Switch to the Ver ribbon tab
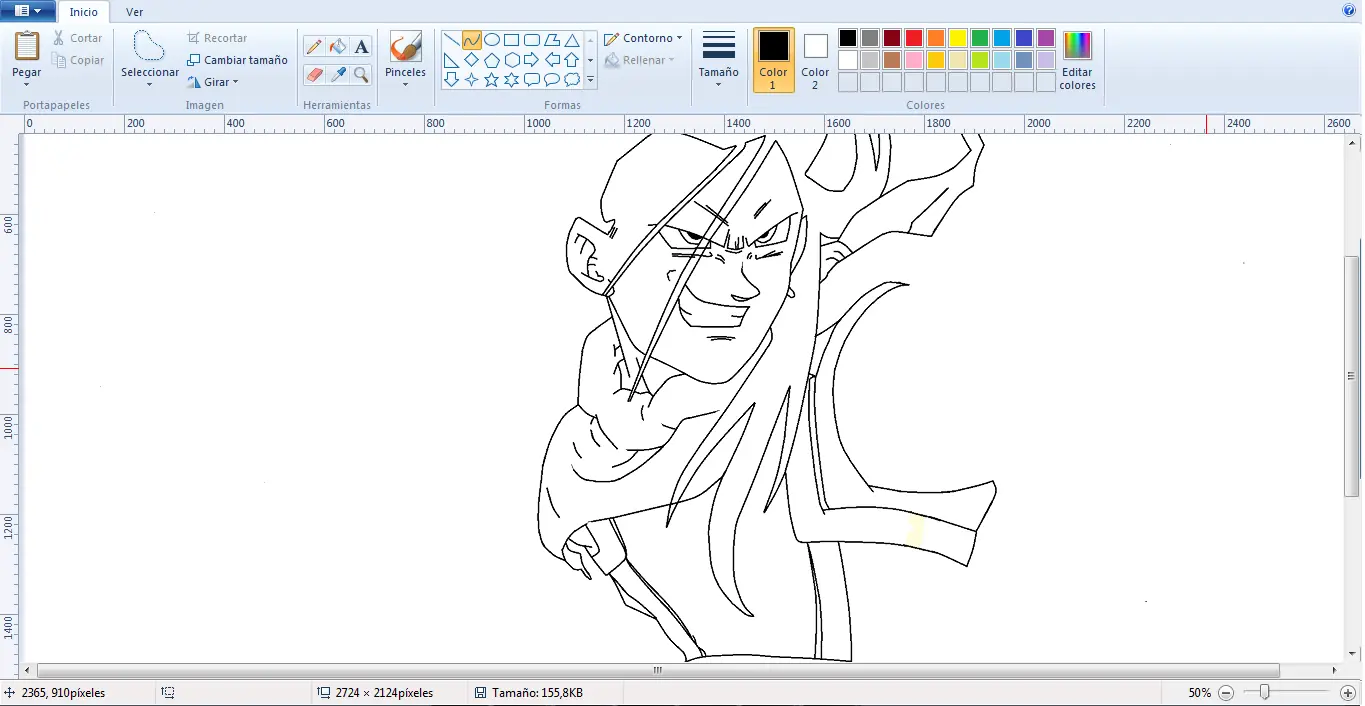Screen dimensions: 1365x706 pos(134,12)
